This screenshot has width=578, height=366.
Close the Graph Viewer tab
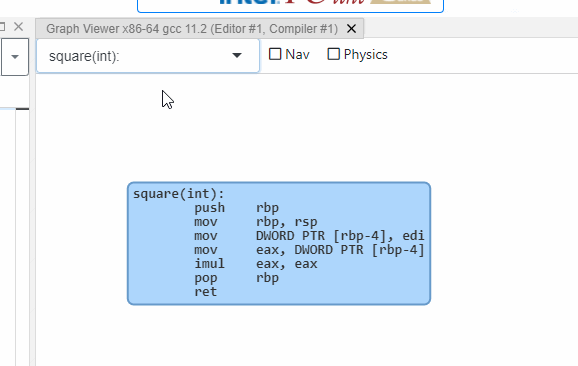[351, 29]
